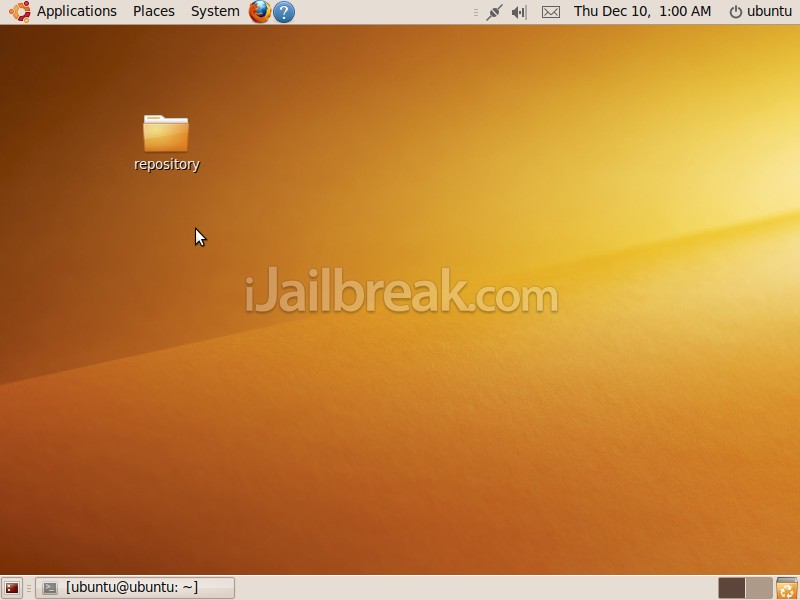
Task: Open the System menu
Action: 215,11
